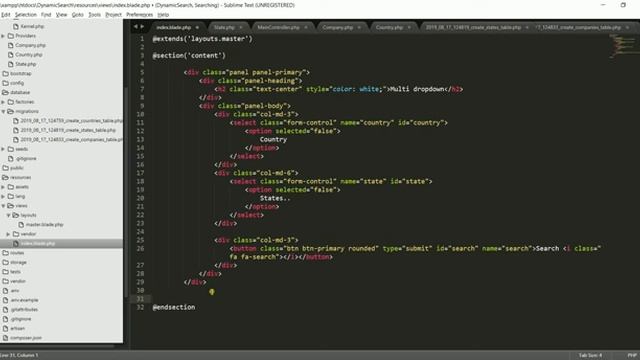The width and height of the screenshot is (640, 360).
Task: Switch to the MainController.php tab
Action: [278, 27]
